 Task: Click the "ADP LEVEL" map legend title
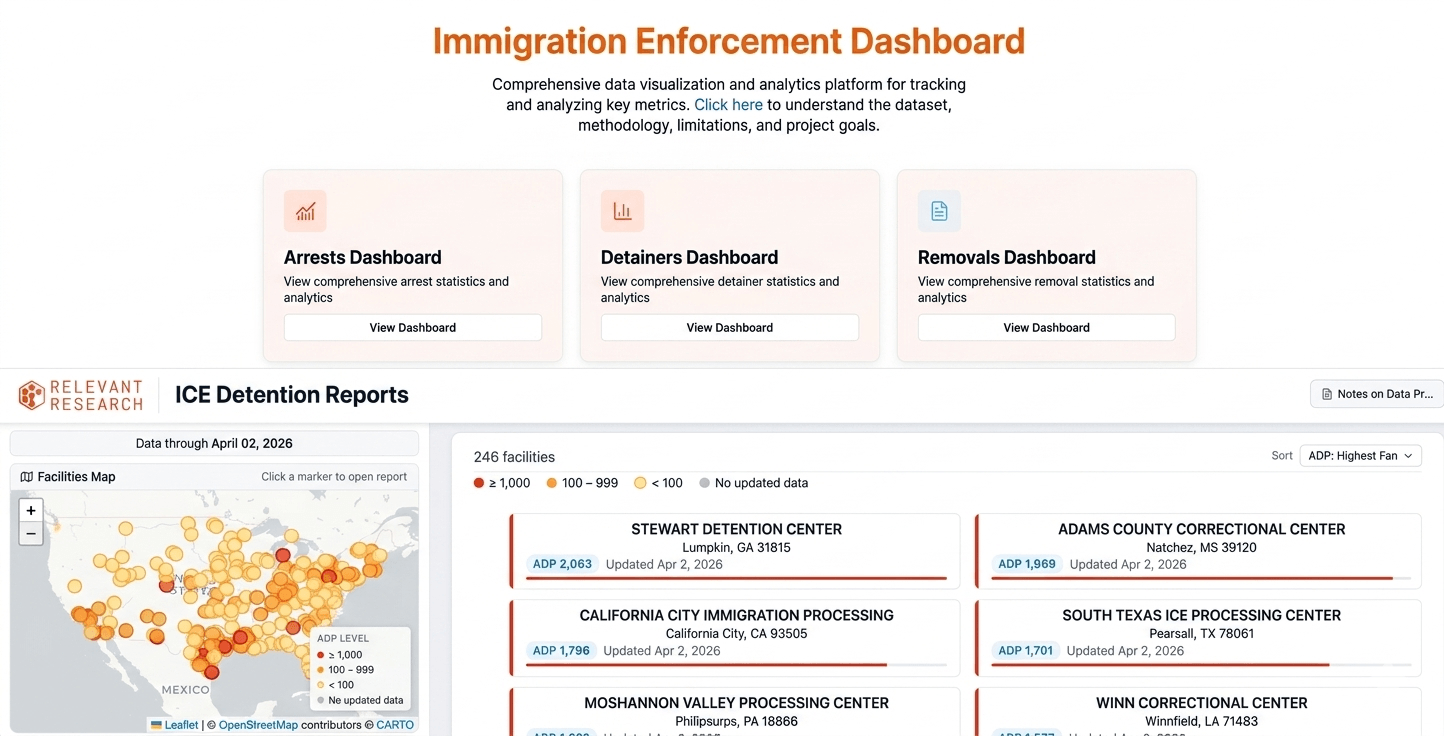[343, 638]
